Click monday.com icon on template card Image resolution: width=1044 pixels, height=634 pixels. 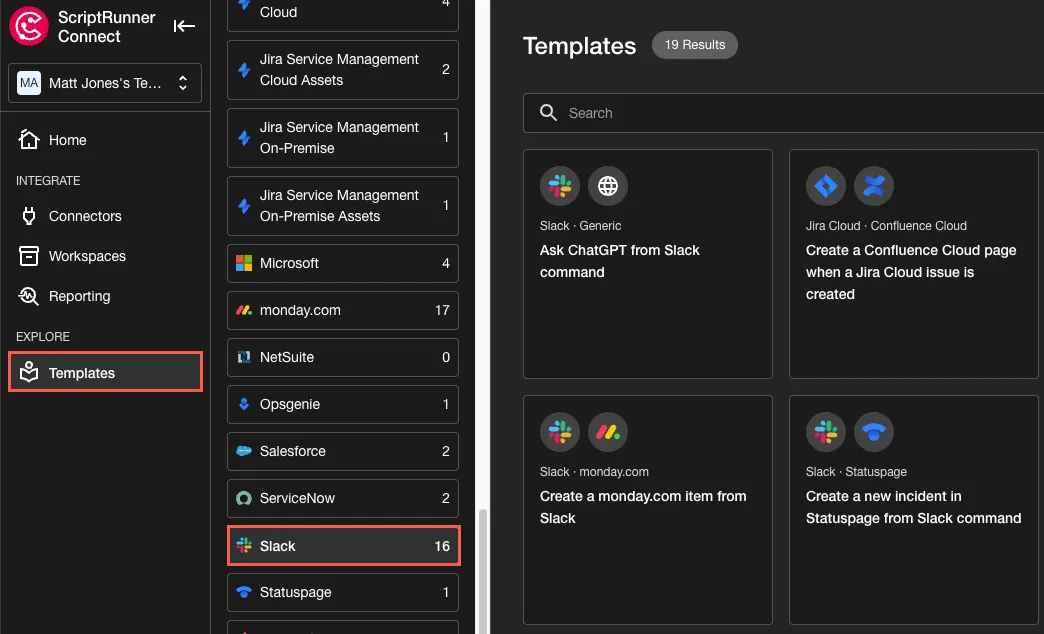608,432
